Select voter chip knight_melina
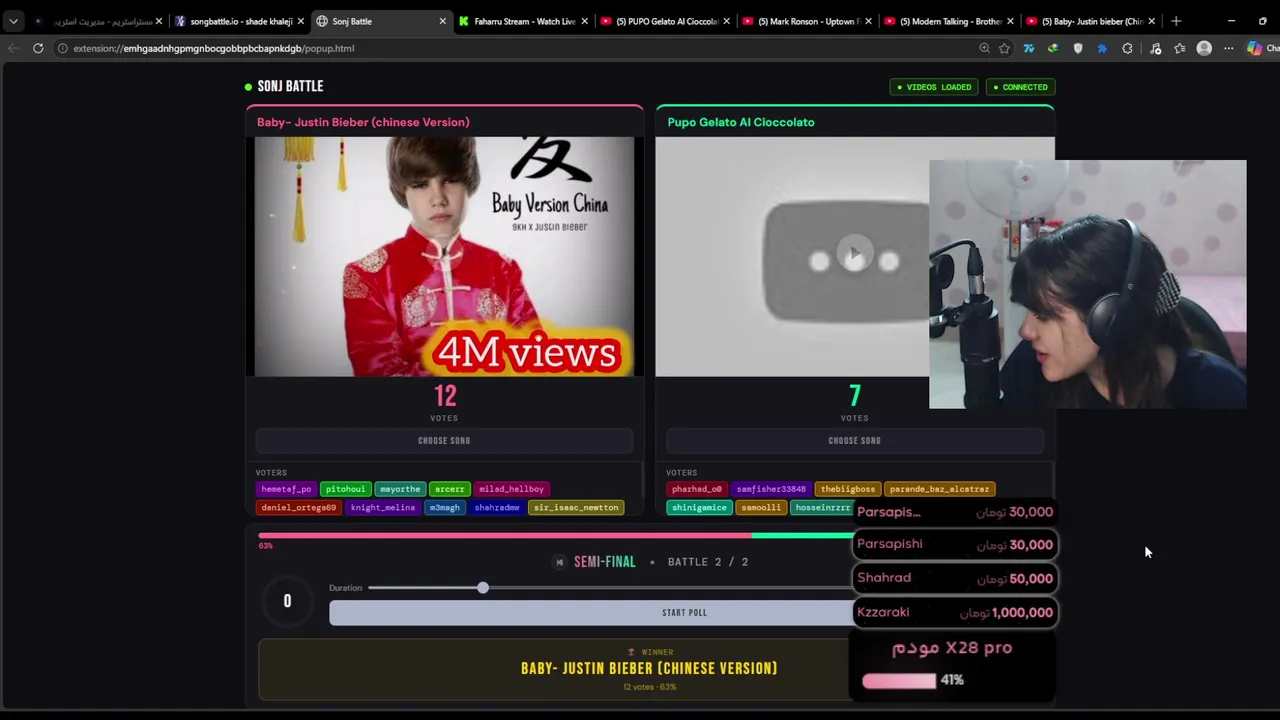 tap(383, 508)
